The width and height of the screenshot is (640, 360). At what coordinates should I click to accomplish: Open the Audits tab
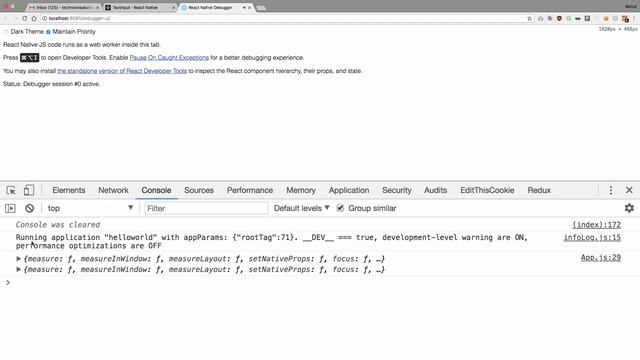tap(436, 190)
